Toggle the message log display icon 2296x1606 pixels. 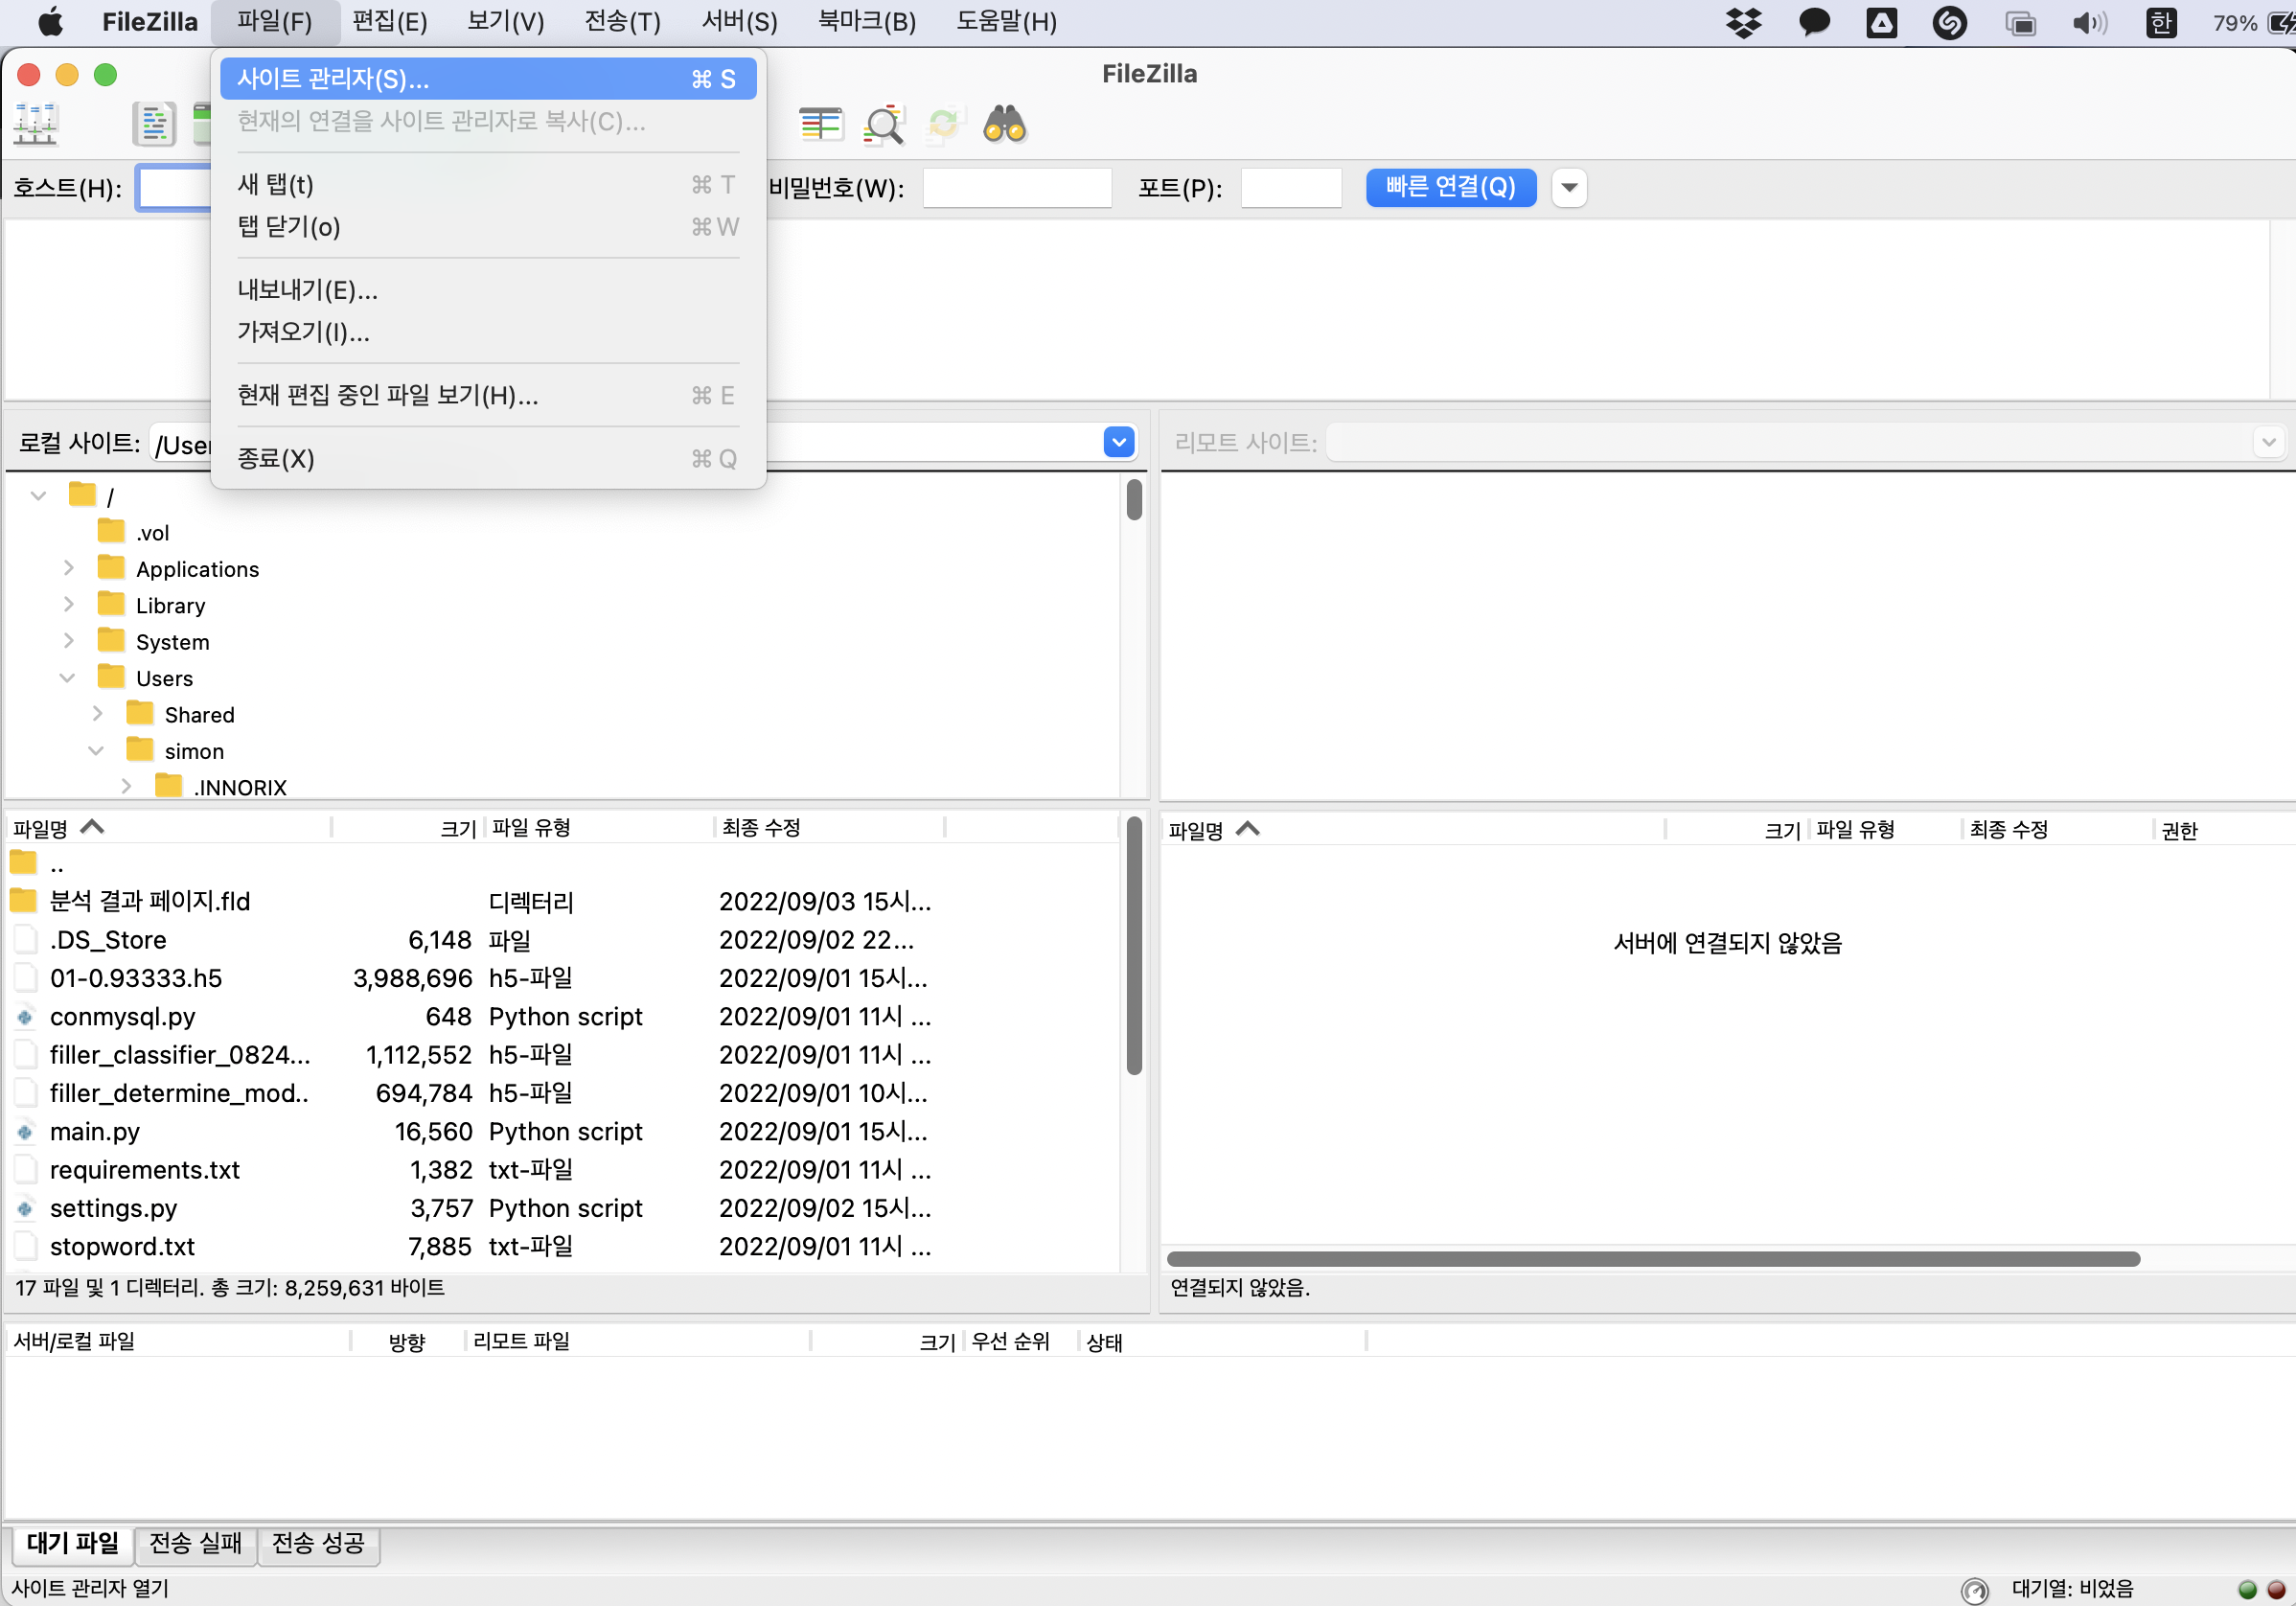pos(154,125)
